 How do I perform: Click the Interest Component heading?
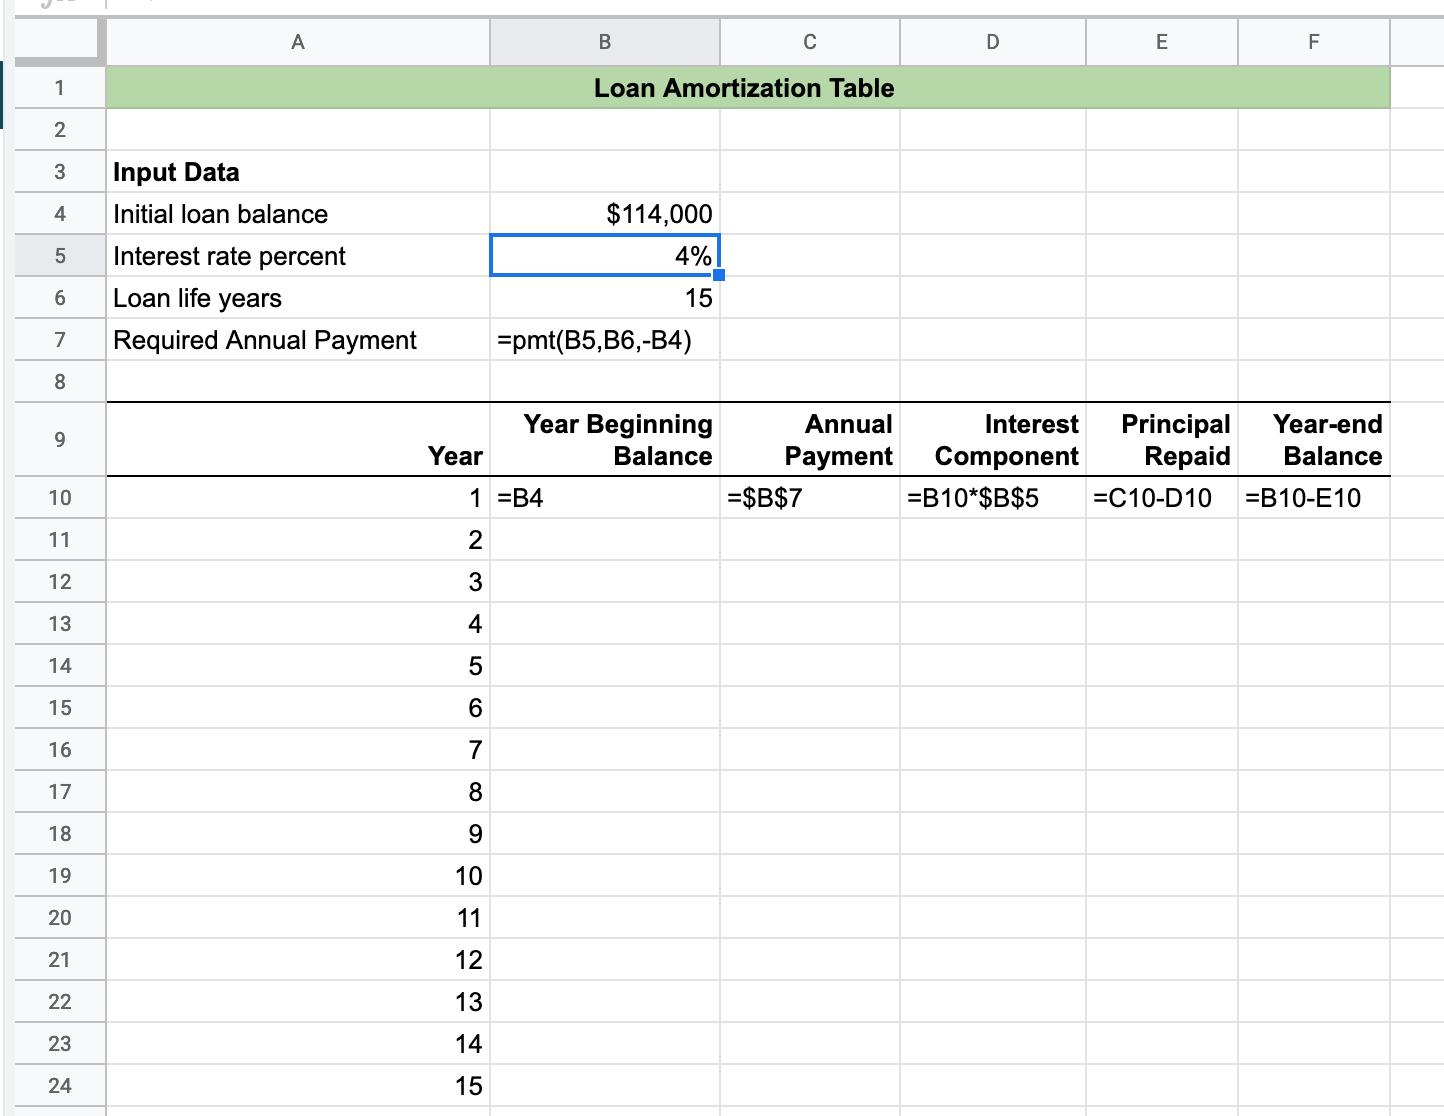click(x=993, y=440)
